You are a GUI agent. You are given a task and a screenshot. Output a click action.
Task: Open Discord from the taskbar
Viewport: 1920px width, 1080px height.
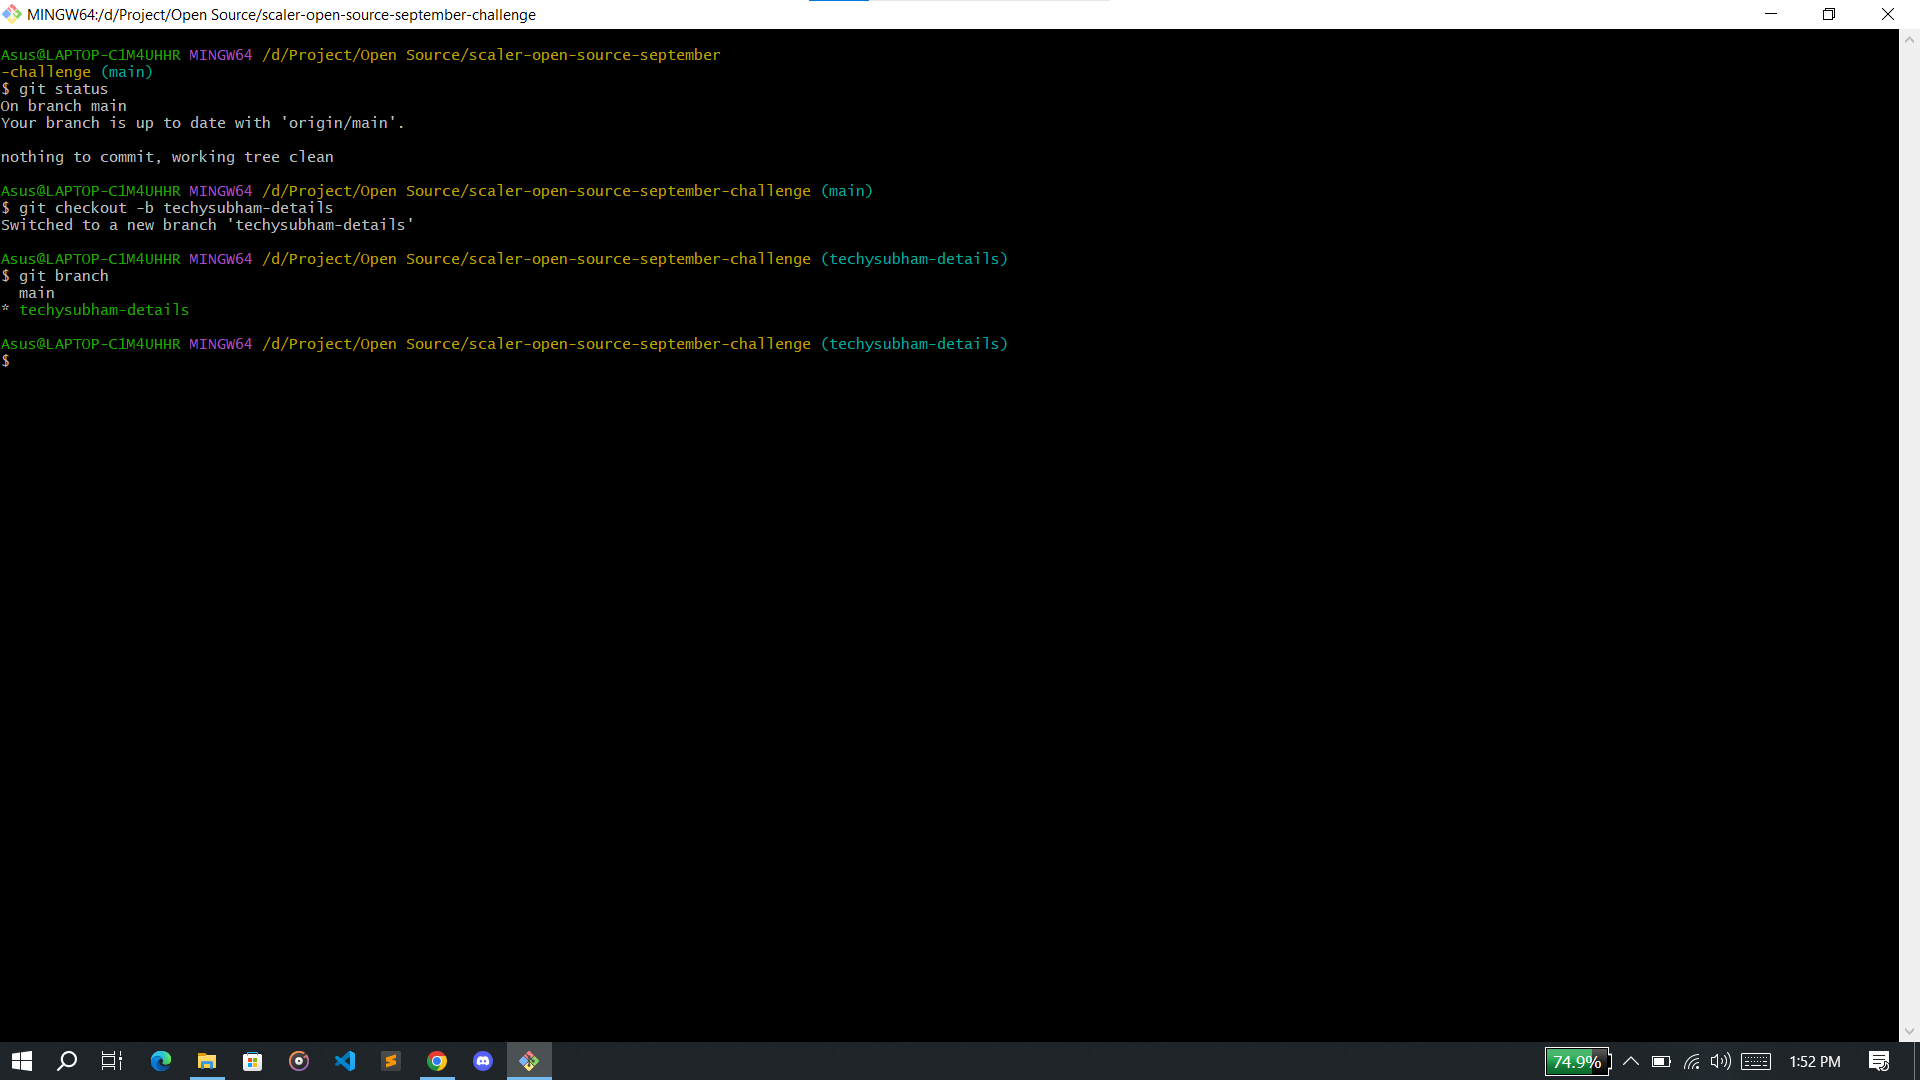(483, 1061)
